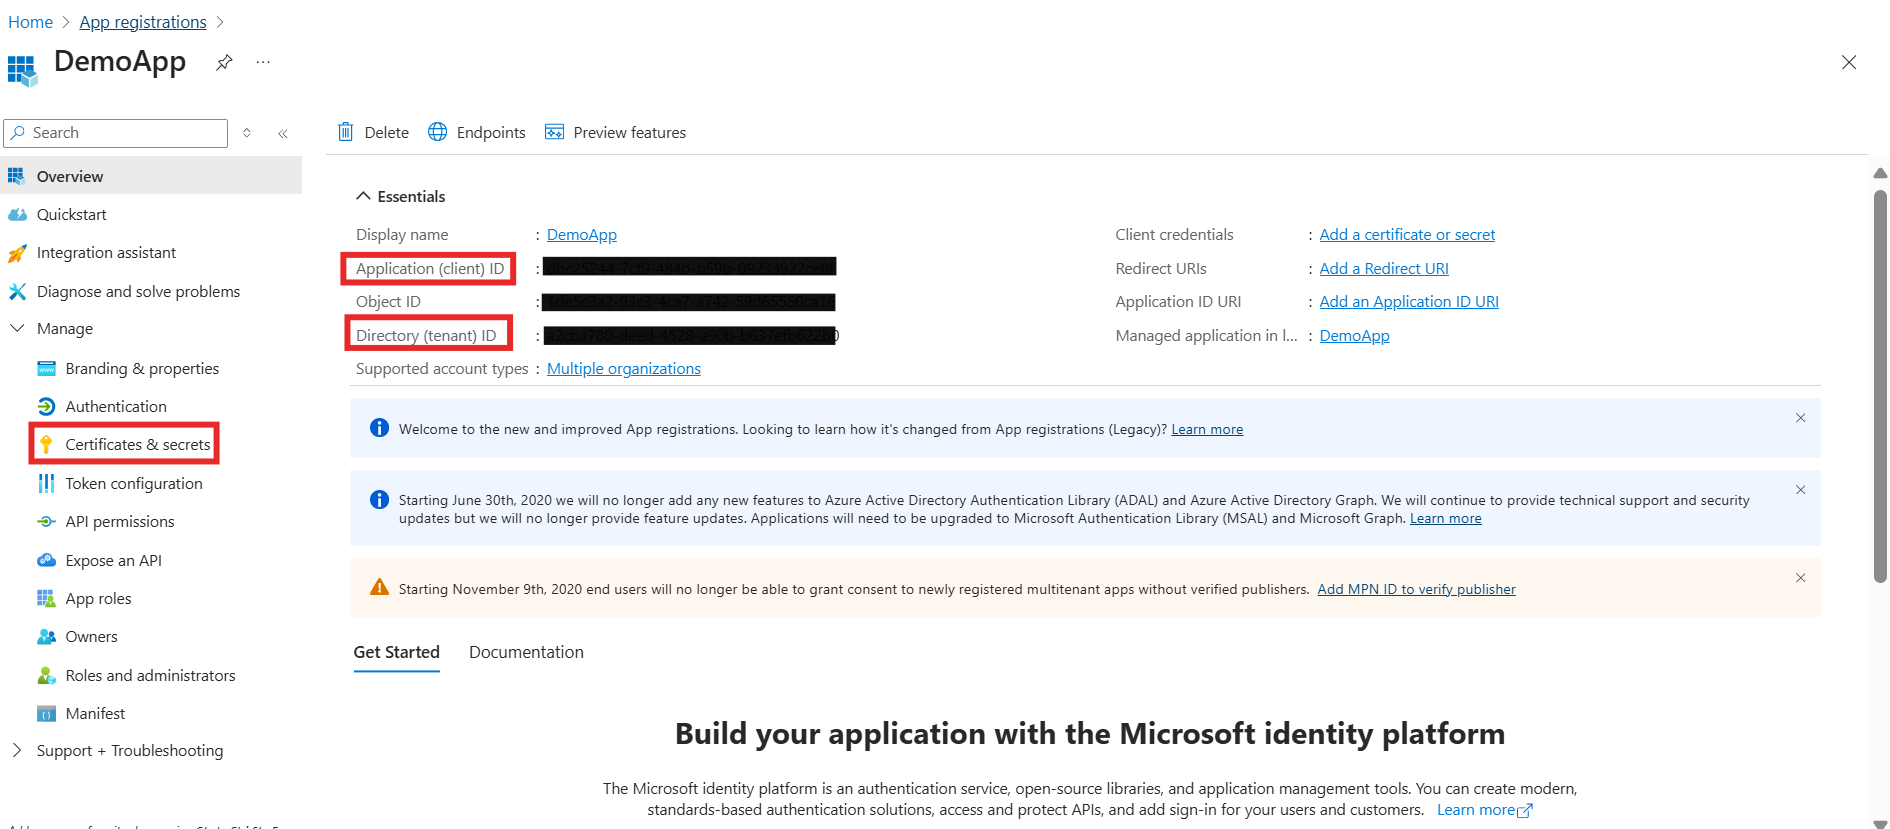Click the Endpoints globe icon
The image size is (1890, 829).
tap(437, 132)
